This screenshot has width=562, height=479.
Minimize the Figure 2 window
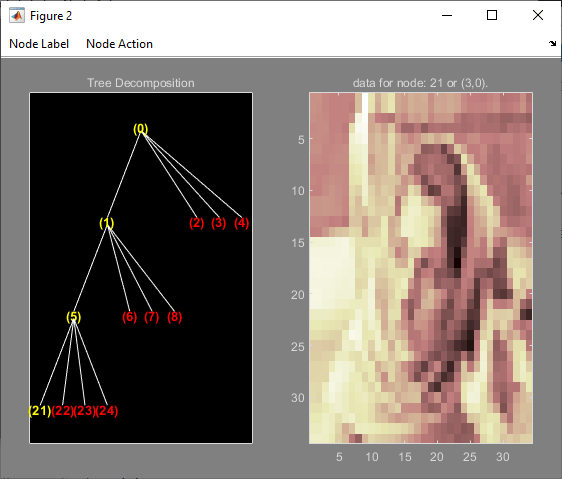pyautogui.click(x=447, y=15)
